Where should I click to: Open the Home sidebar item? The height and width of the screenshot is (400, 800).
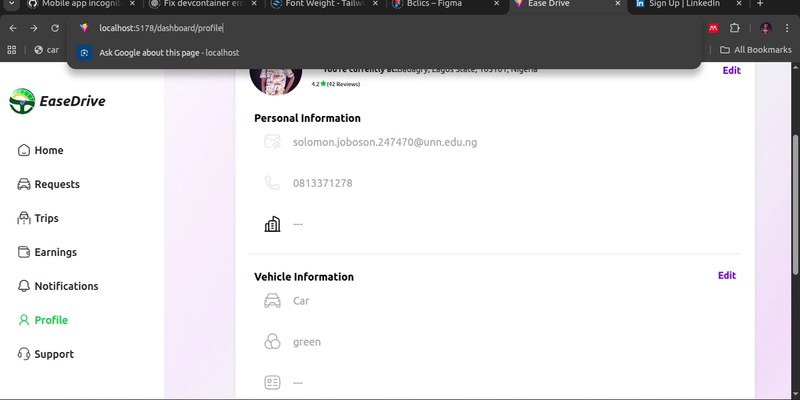point(40,150)
